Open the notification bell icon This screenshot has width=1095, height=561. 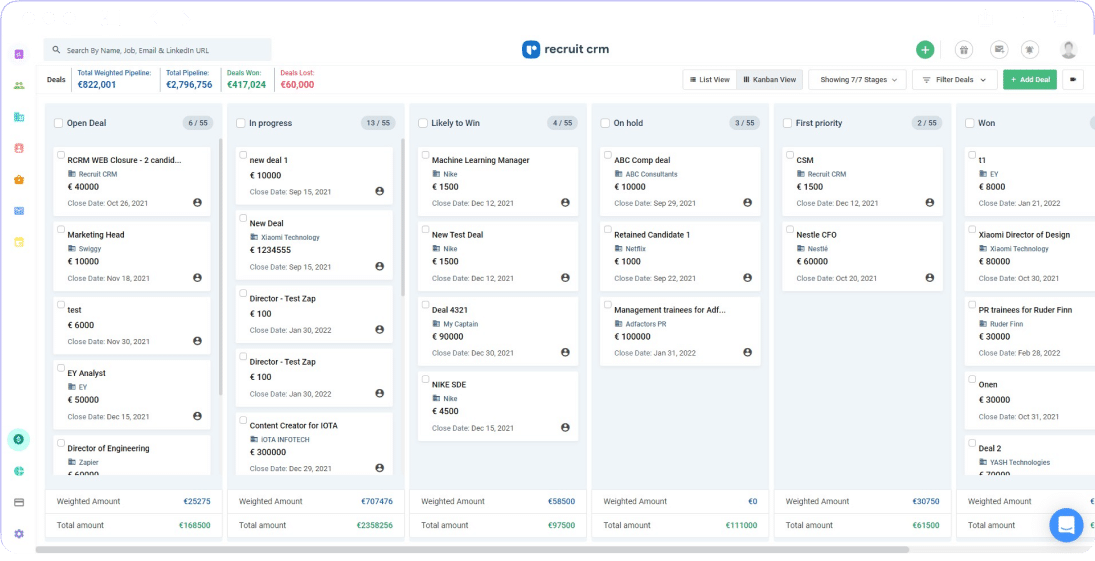tap(1029, 50)
